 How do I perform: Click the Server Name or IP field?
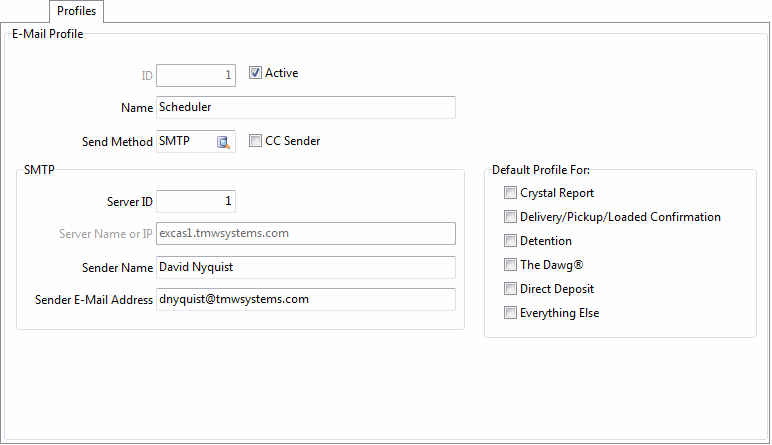tap(305, 233)
